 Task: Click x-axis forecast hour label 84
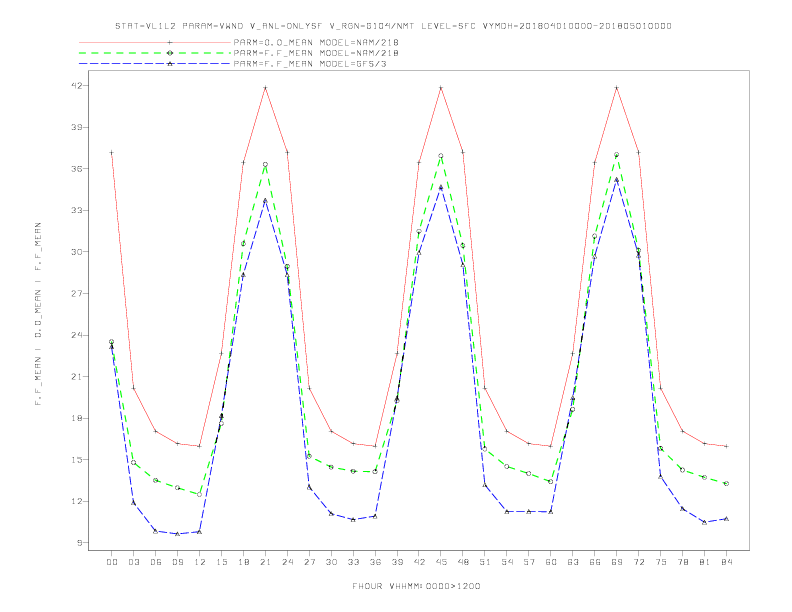(726, 562)
